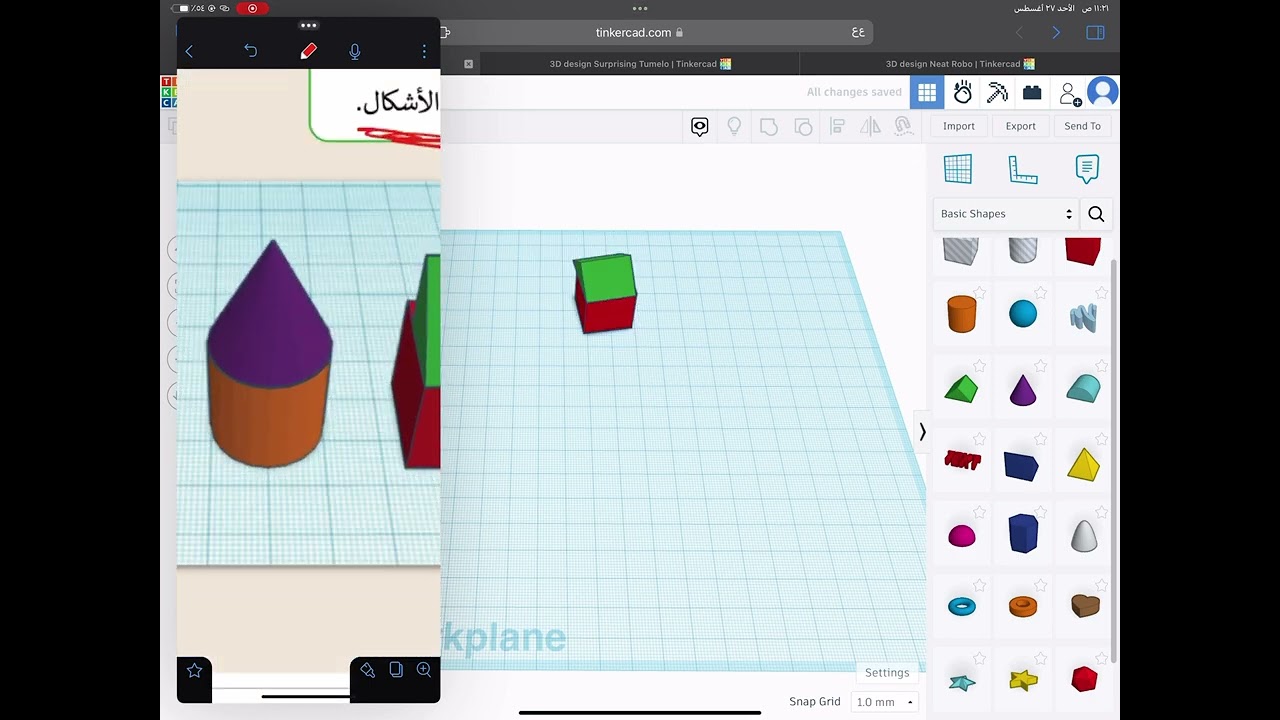Undo in notes window
The width and height of the screenshot is (1280, 720).
(x=251, y=51)
